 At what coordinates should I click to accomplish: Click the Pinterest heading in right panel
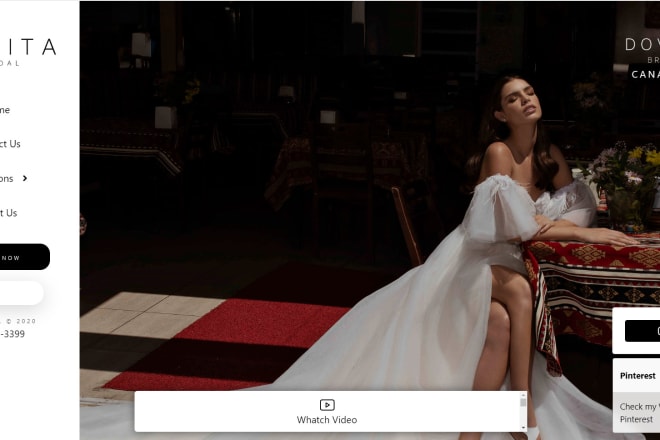(x=637, y=376)
